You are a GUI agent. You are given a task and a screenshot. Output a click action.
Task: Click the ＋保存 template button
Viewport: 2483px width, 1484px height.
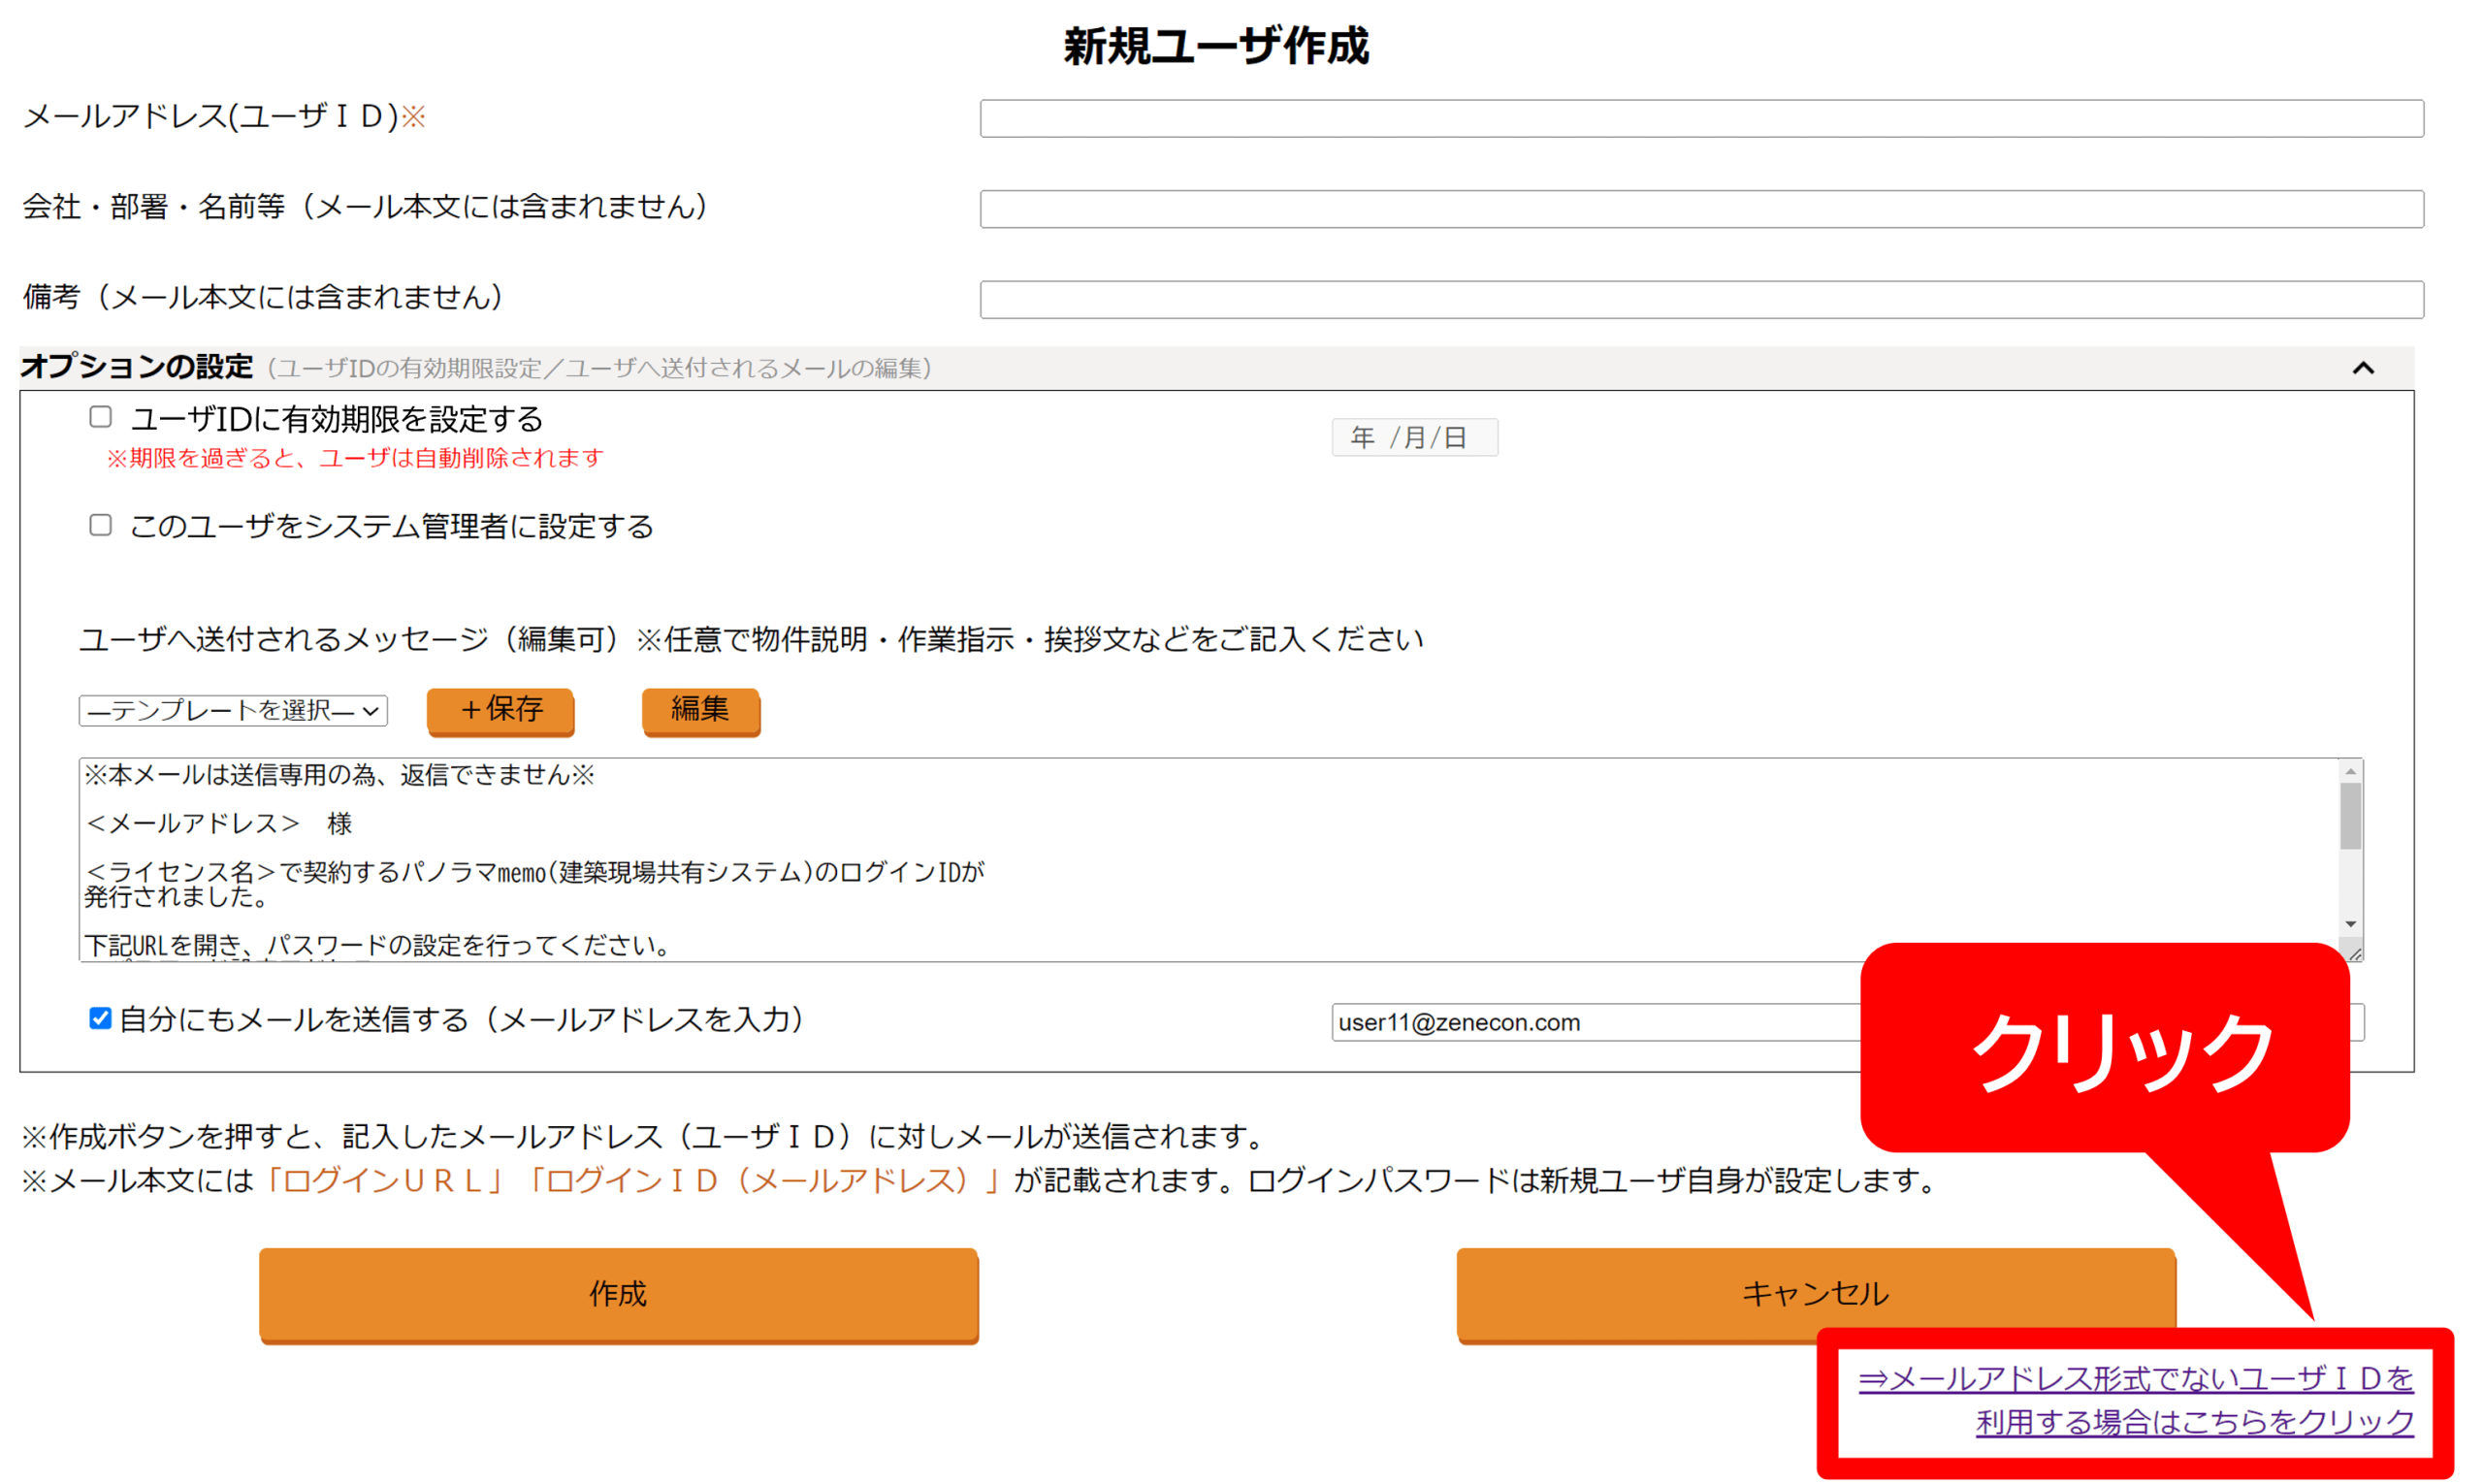(x=500, y=710)
